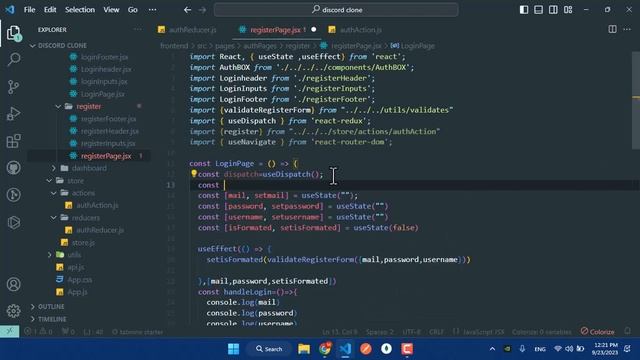Click the UTF-8 encoding status item
Screen dimensions: 640x360
[x=411, y=332]
